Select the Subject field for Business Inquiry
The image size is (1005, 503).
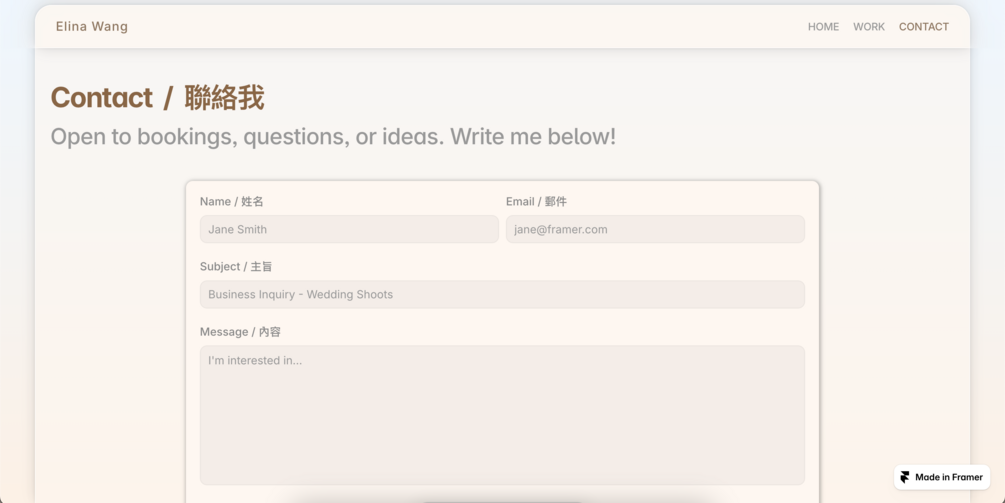coord(502,295)
